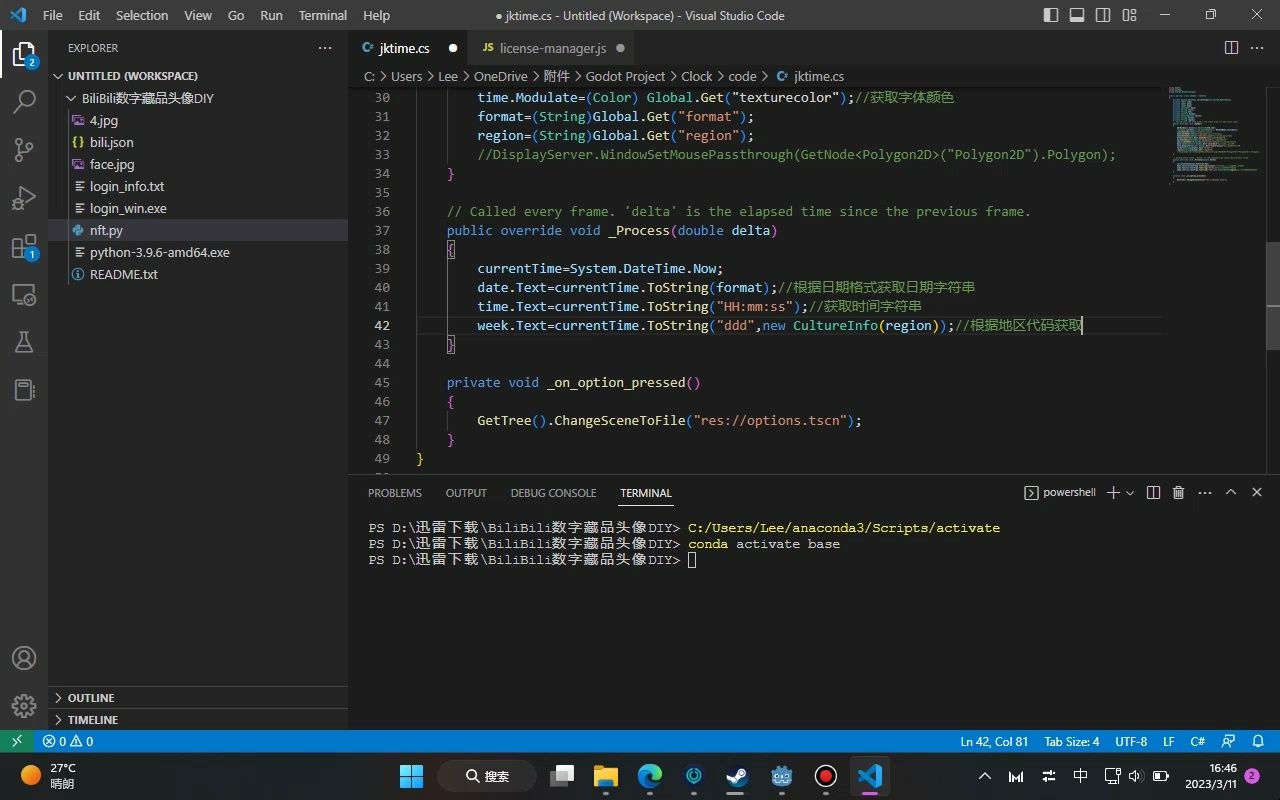The width and height of the screenshot is (1280, 800).
Task: Toggle primary sidebar layout button
Action: (x=1051, y=15)
